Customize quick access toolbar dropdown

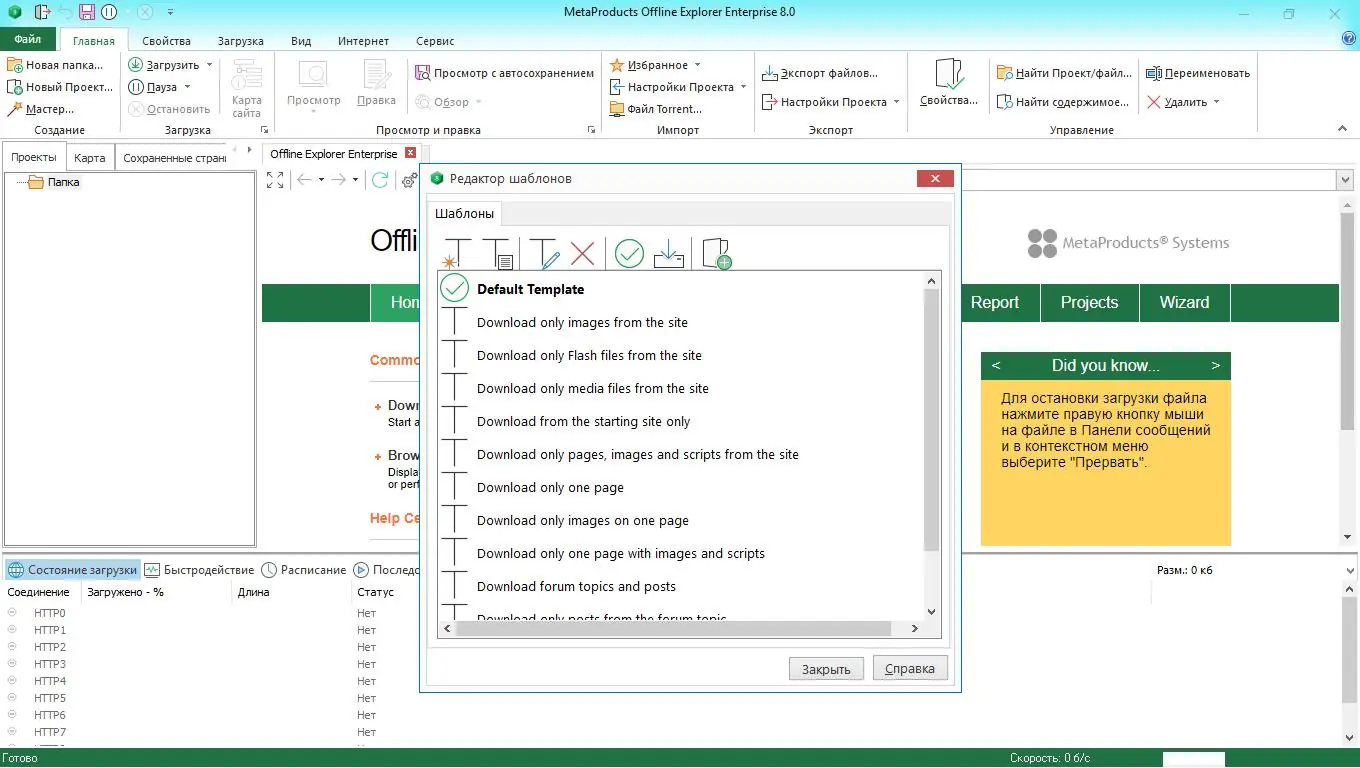click(170, 13)
